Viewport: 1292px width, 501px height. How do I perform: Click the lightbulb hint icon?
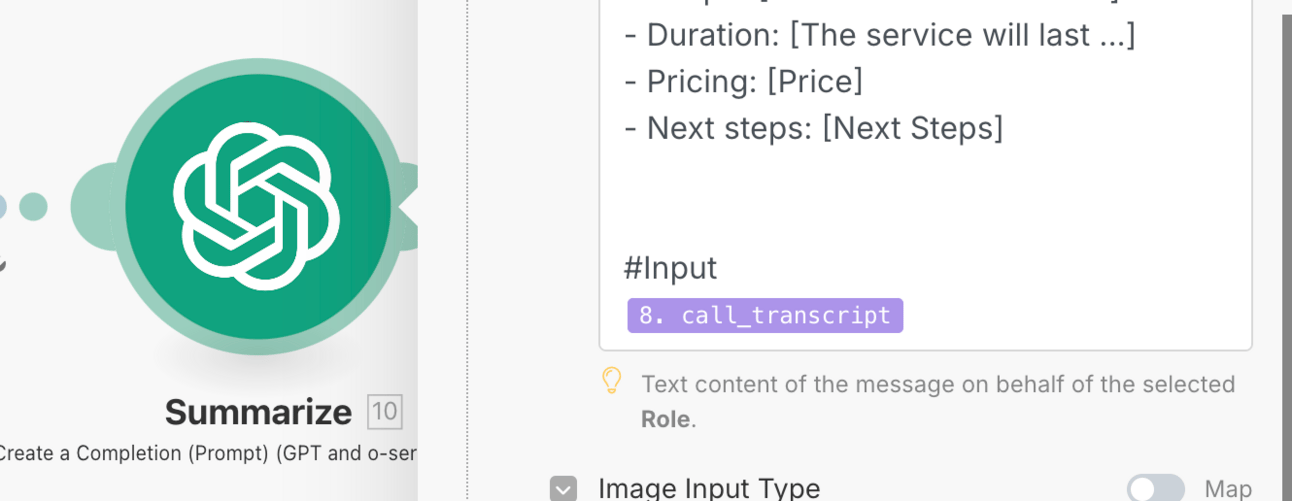coord(612,381)
